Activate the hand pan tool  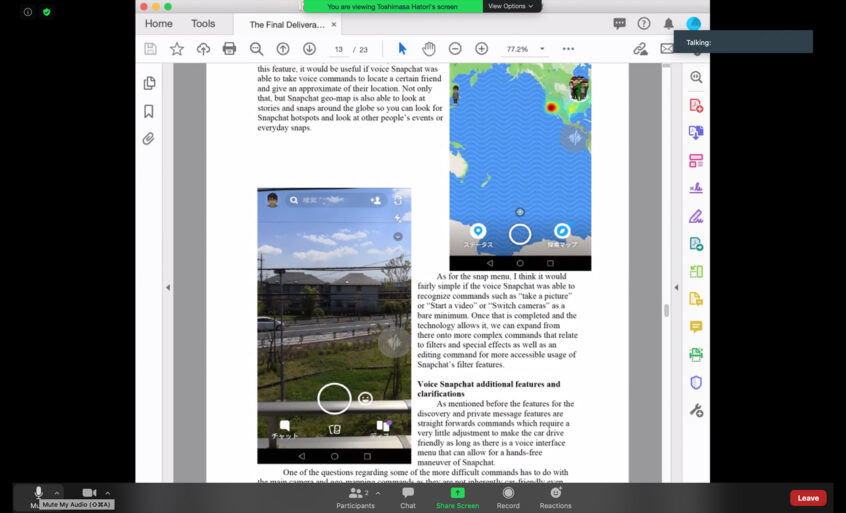[429, 49]
